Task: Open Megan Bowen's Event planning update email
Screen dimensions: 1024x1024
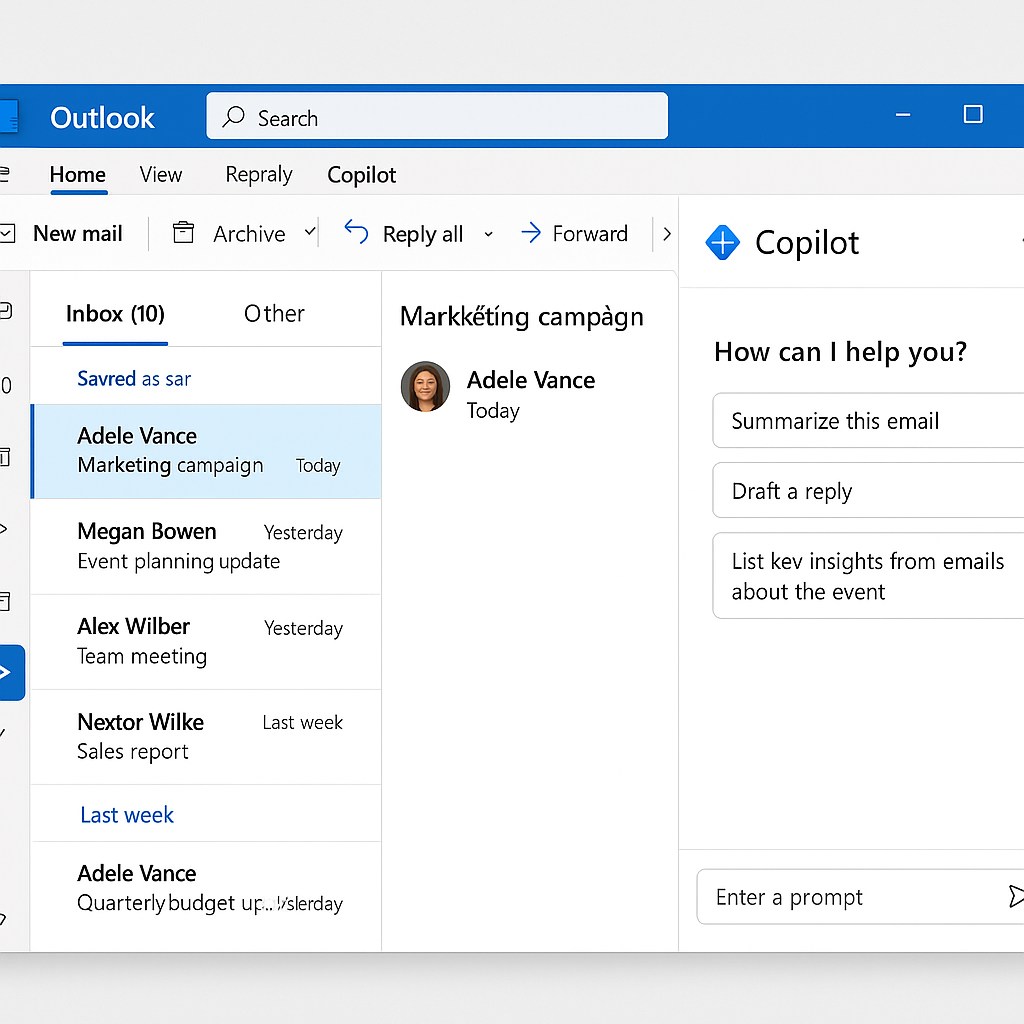Action: pyautogui.click(x=206, y=547)
